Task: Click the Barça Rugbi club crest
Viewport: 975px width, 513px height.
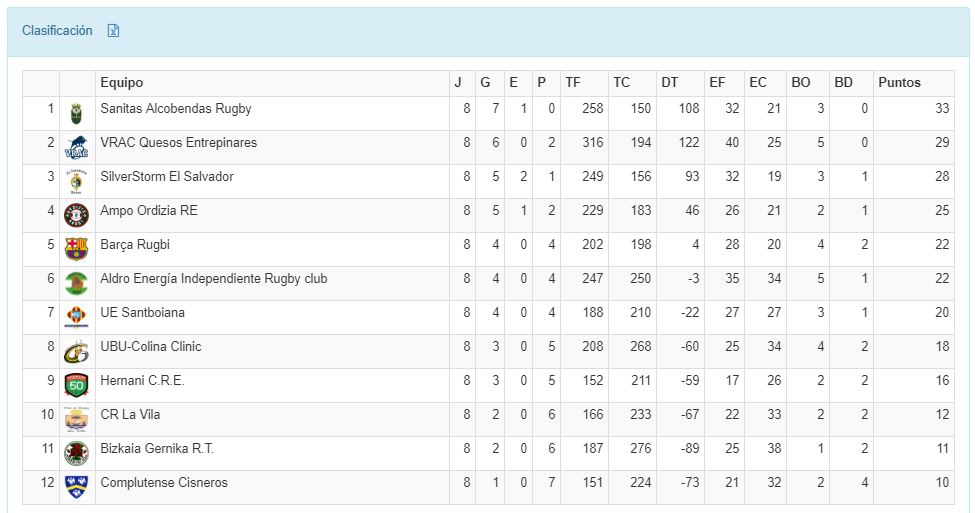Action: click(x=77, y=249)
